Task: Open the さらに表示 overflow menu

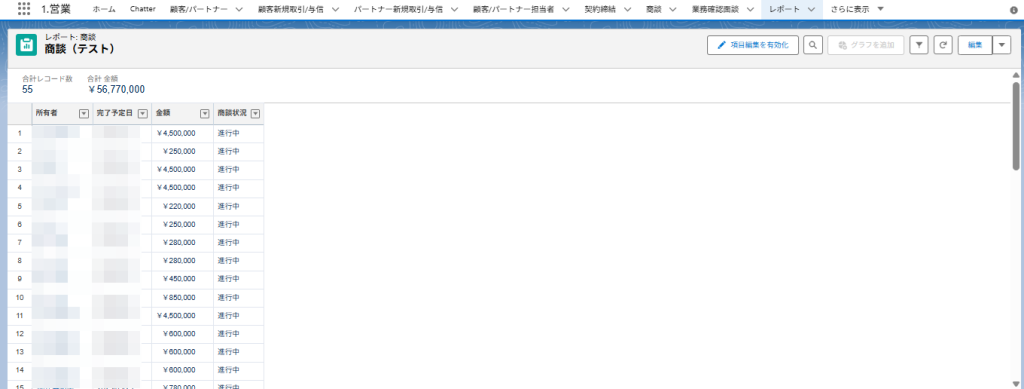Action: tap(857, 9)
